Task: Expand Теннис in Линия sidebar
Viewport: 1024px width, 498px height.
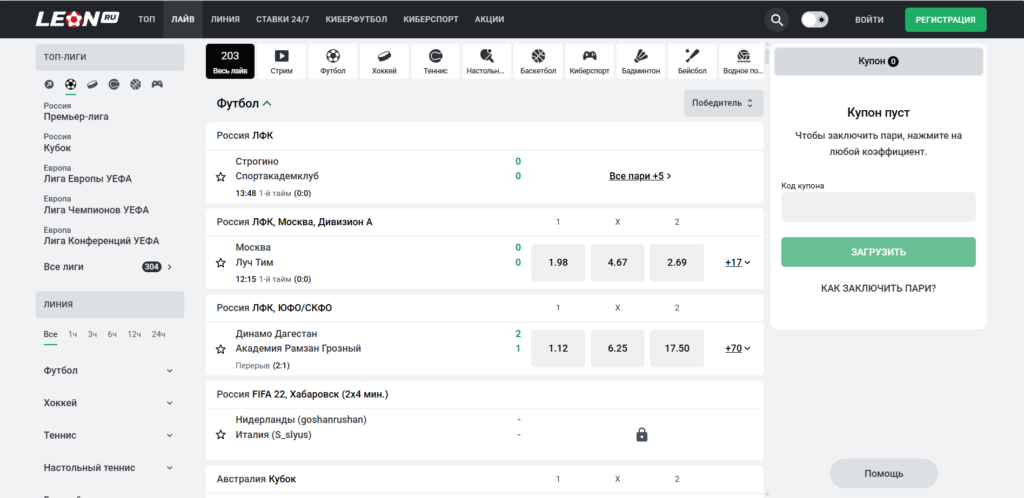Action: 108,435
